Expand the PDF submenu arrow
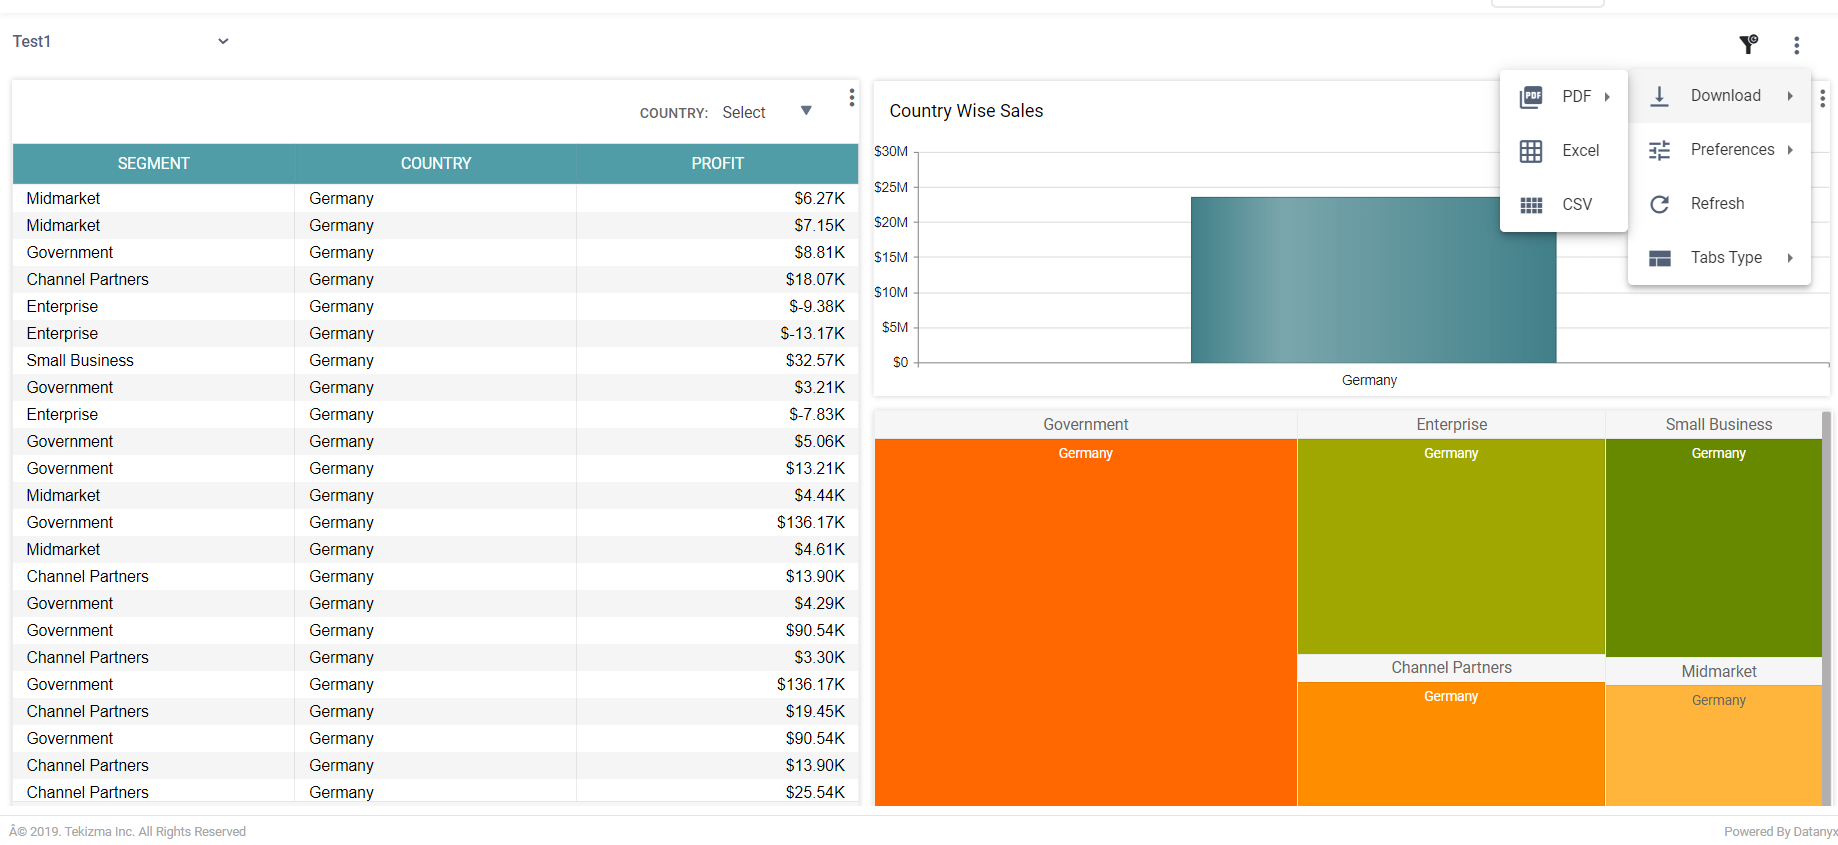This screenshot has width=1838, height=845. click(1607, 97)
